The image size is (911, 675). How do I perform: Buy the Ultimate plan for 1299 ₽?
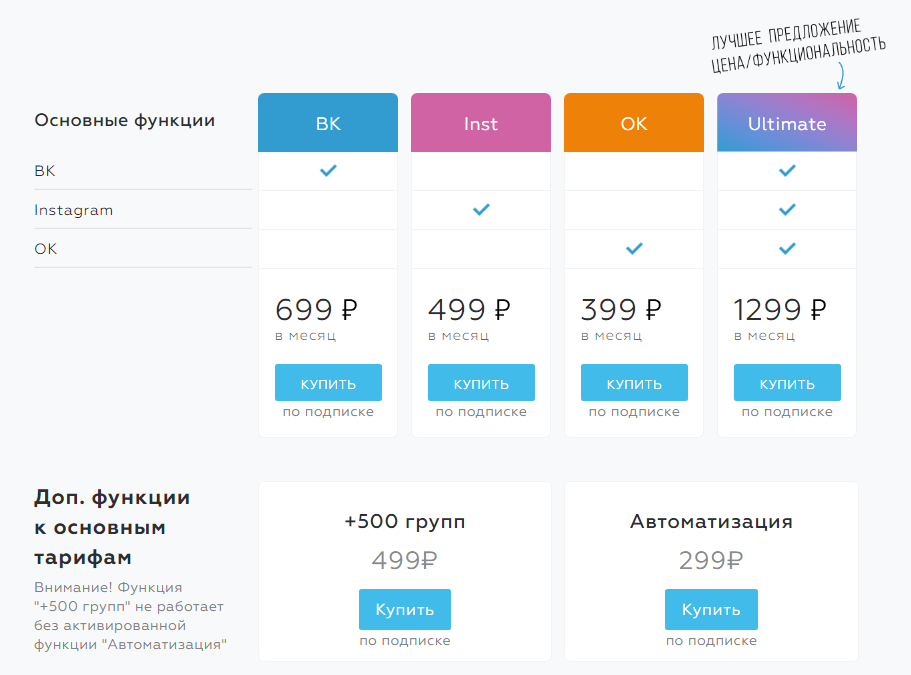(x=787, y=383)
